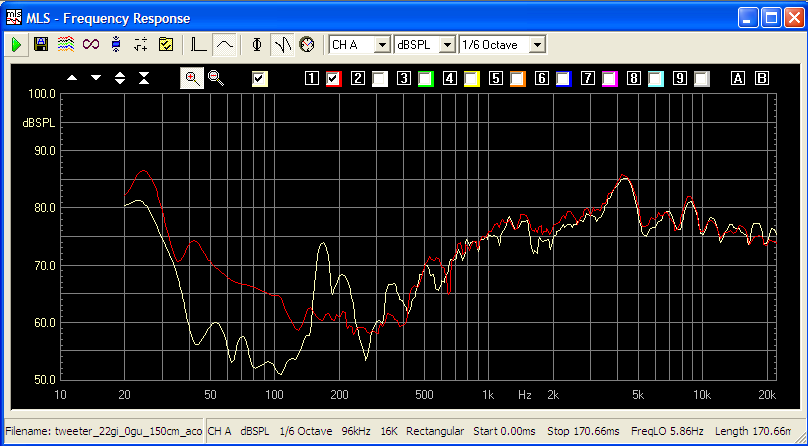The image size is (808, 446).
Task: Click the Rectangular window status text
Action: 435,431
